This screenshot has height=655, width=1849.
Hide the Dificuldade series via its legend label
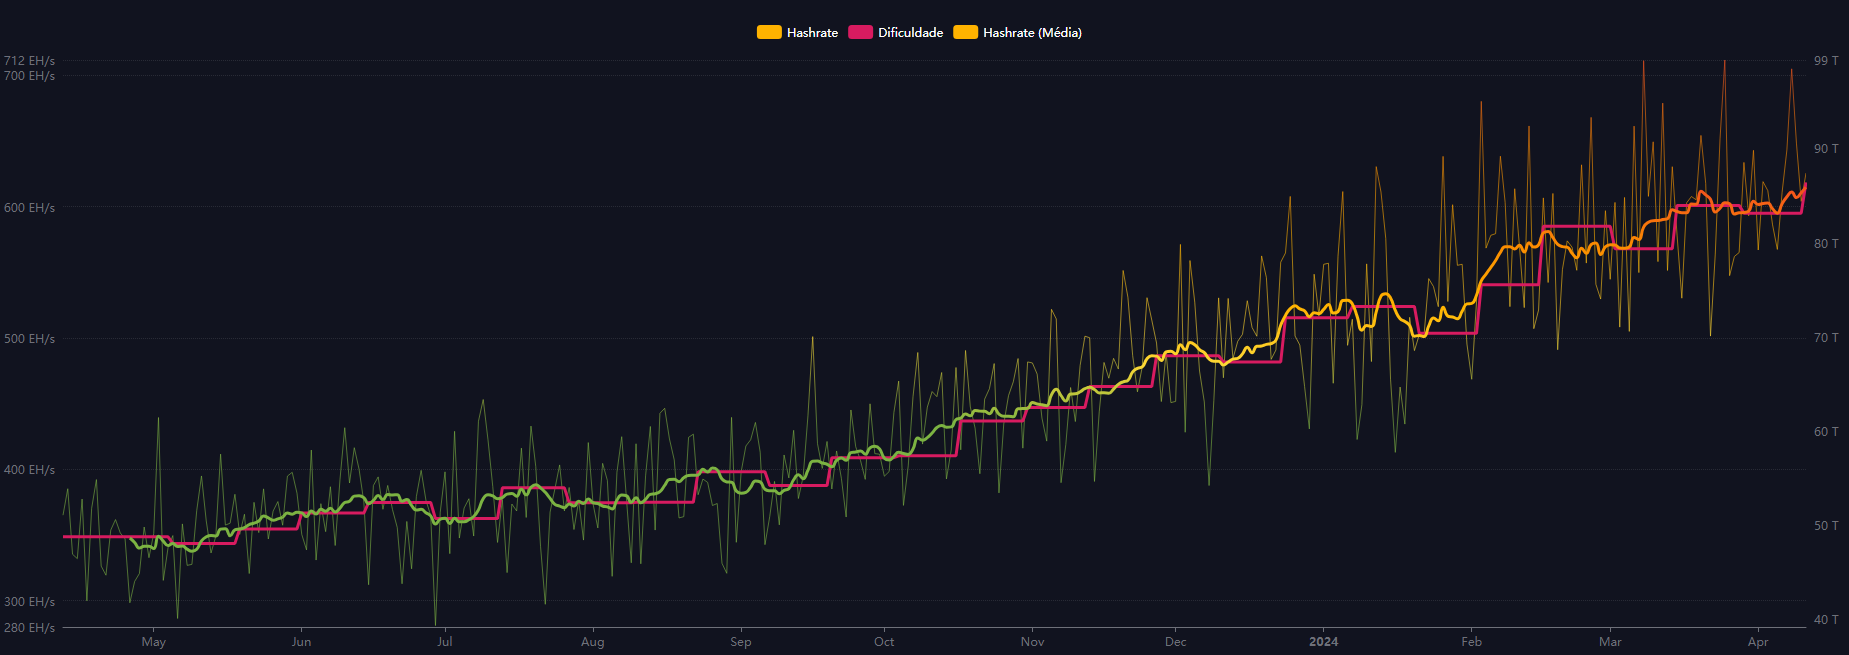(x=910, y=33)
